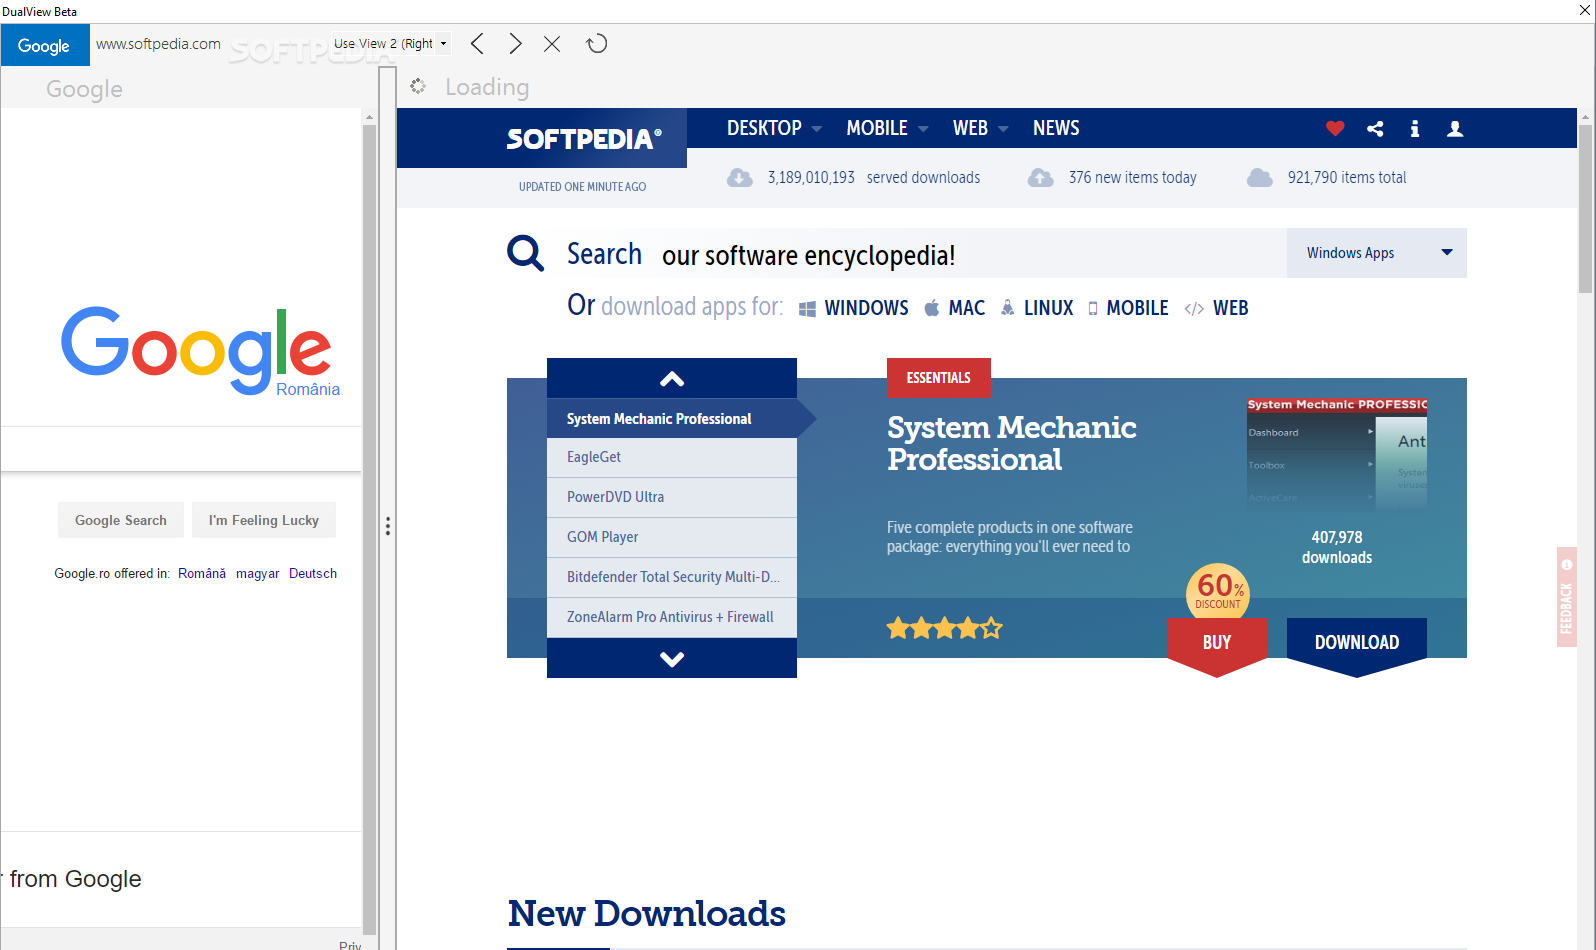1596x950 pixels.
Task: Open the Windows Apps category dropdown
Action: (1377, 253)
